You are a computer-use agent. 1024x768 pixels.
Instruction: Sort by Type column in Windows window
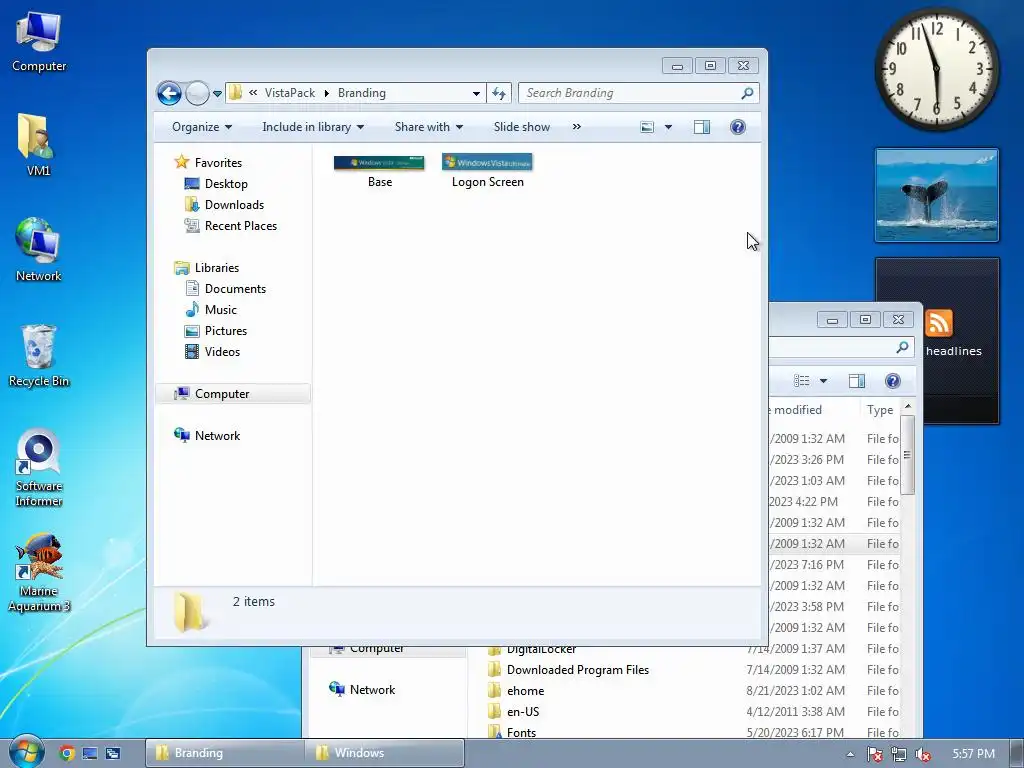tap(880, 410)
